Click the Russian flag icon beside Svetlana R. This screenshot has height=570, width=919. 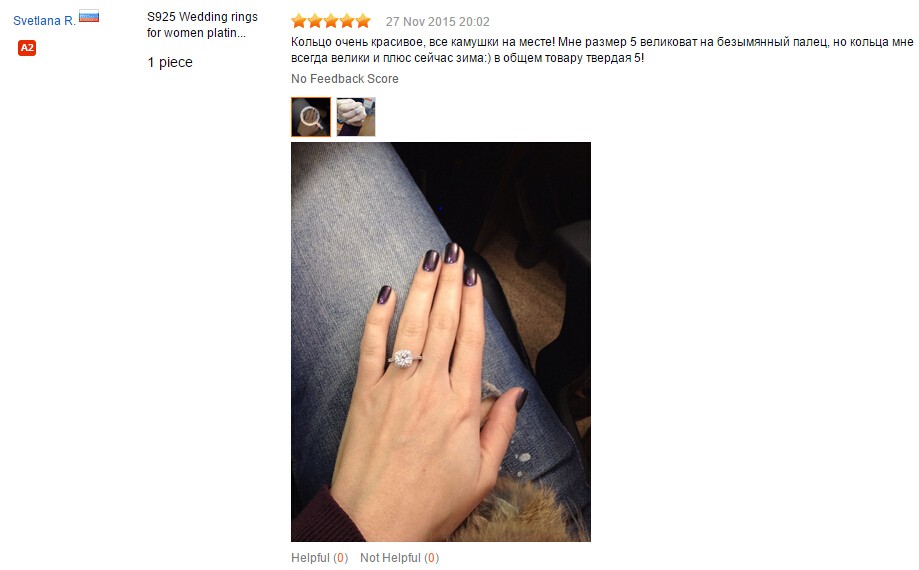coord(89,16)
